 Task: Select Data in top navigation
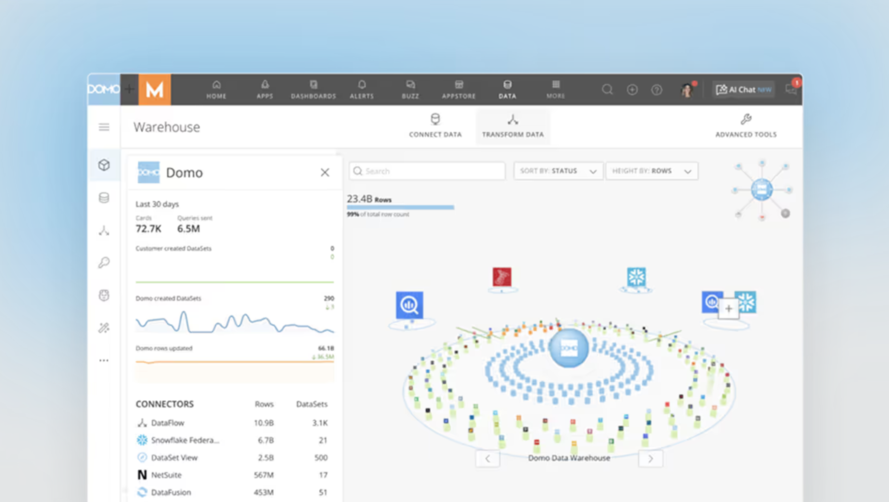507,90
